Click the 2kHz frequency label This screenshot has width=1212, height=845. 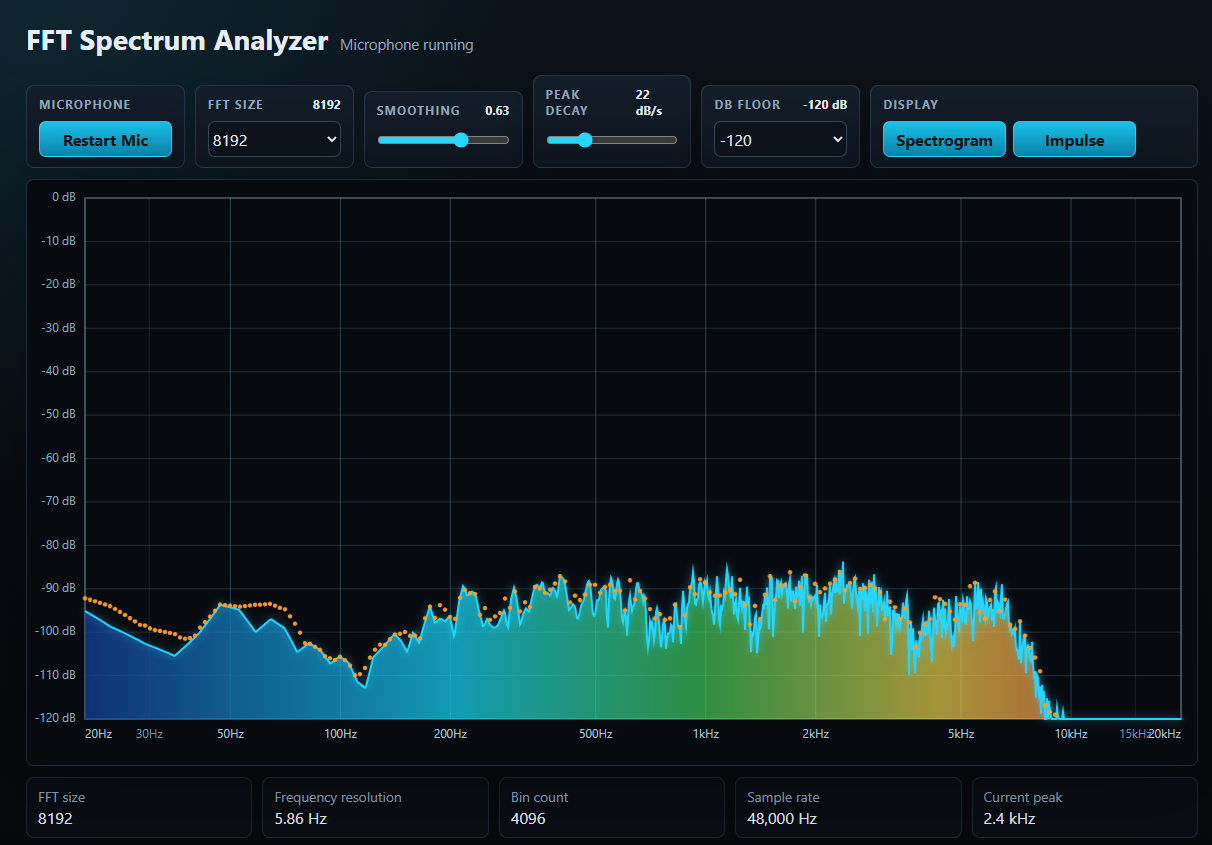coord(815,734)
